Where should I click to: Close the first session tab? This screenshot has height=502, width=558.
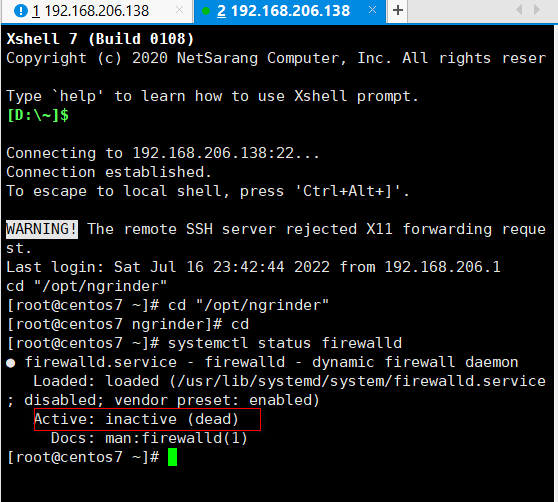tap(180, 10)
